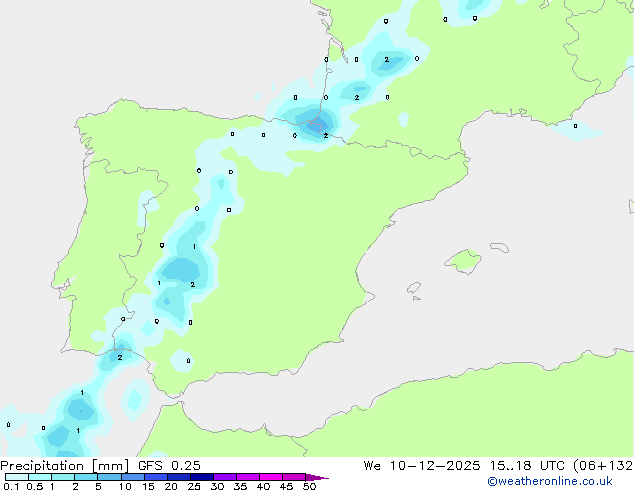This screenshot has height=490, width=634.
Task: Click the 30–35 mm purple legend swatch
Action: tap(225, 477)
